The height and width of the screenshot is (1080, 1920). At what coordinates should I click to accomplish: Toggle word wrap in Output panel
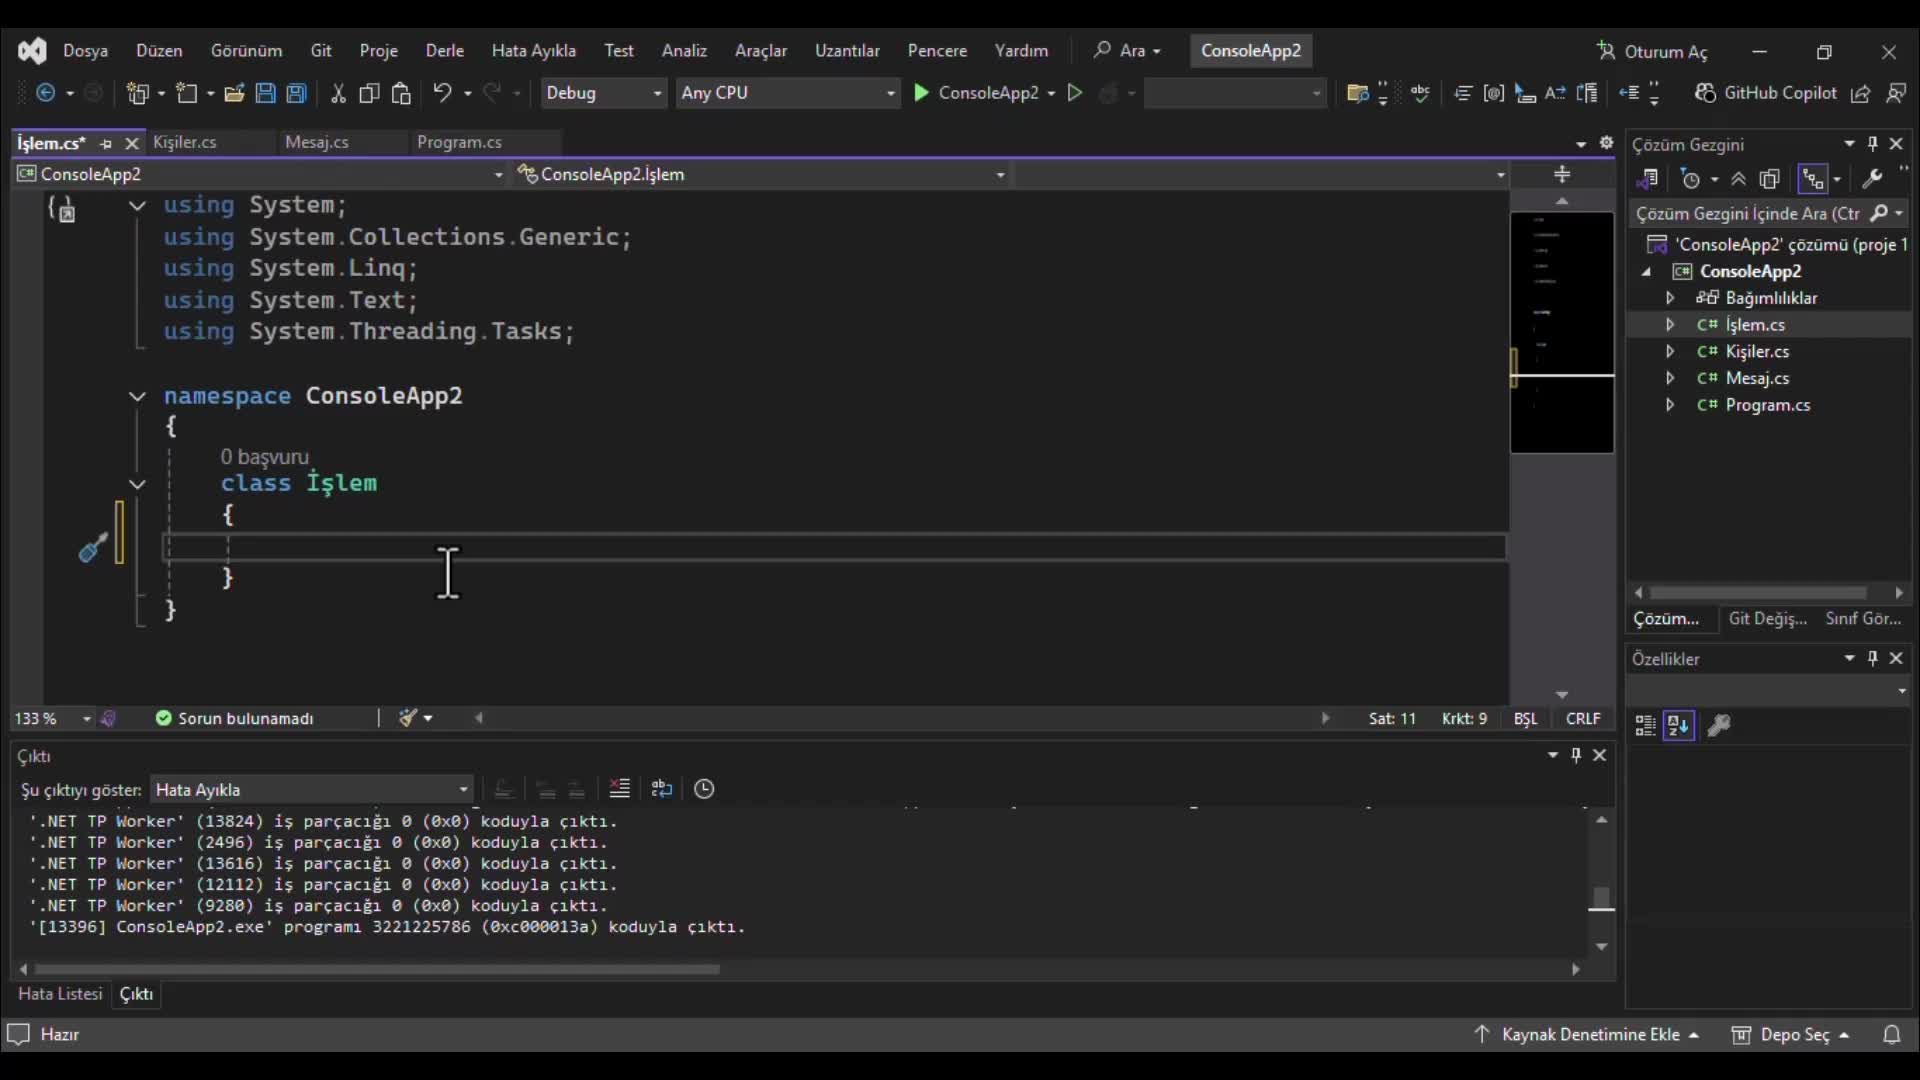tap(661, 789)
